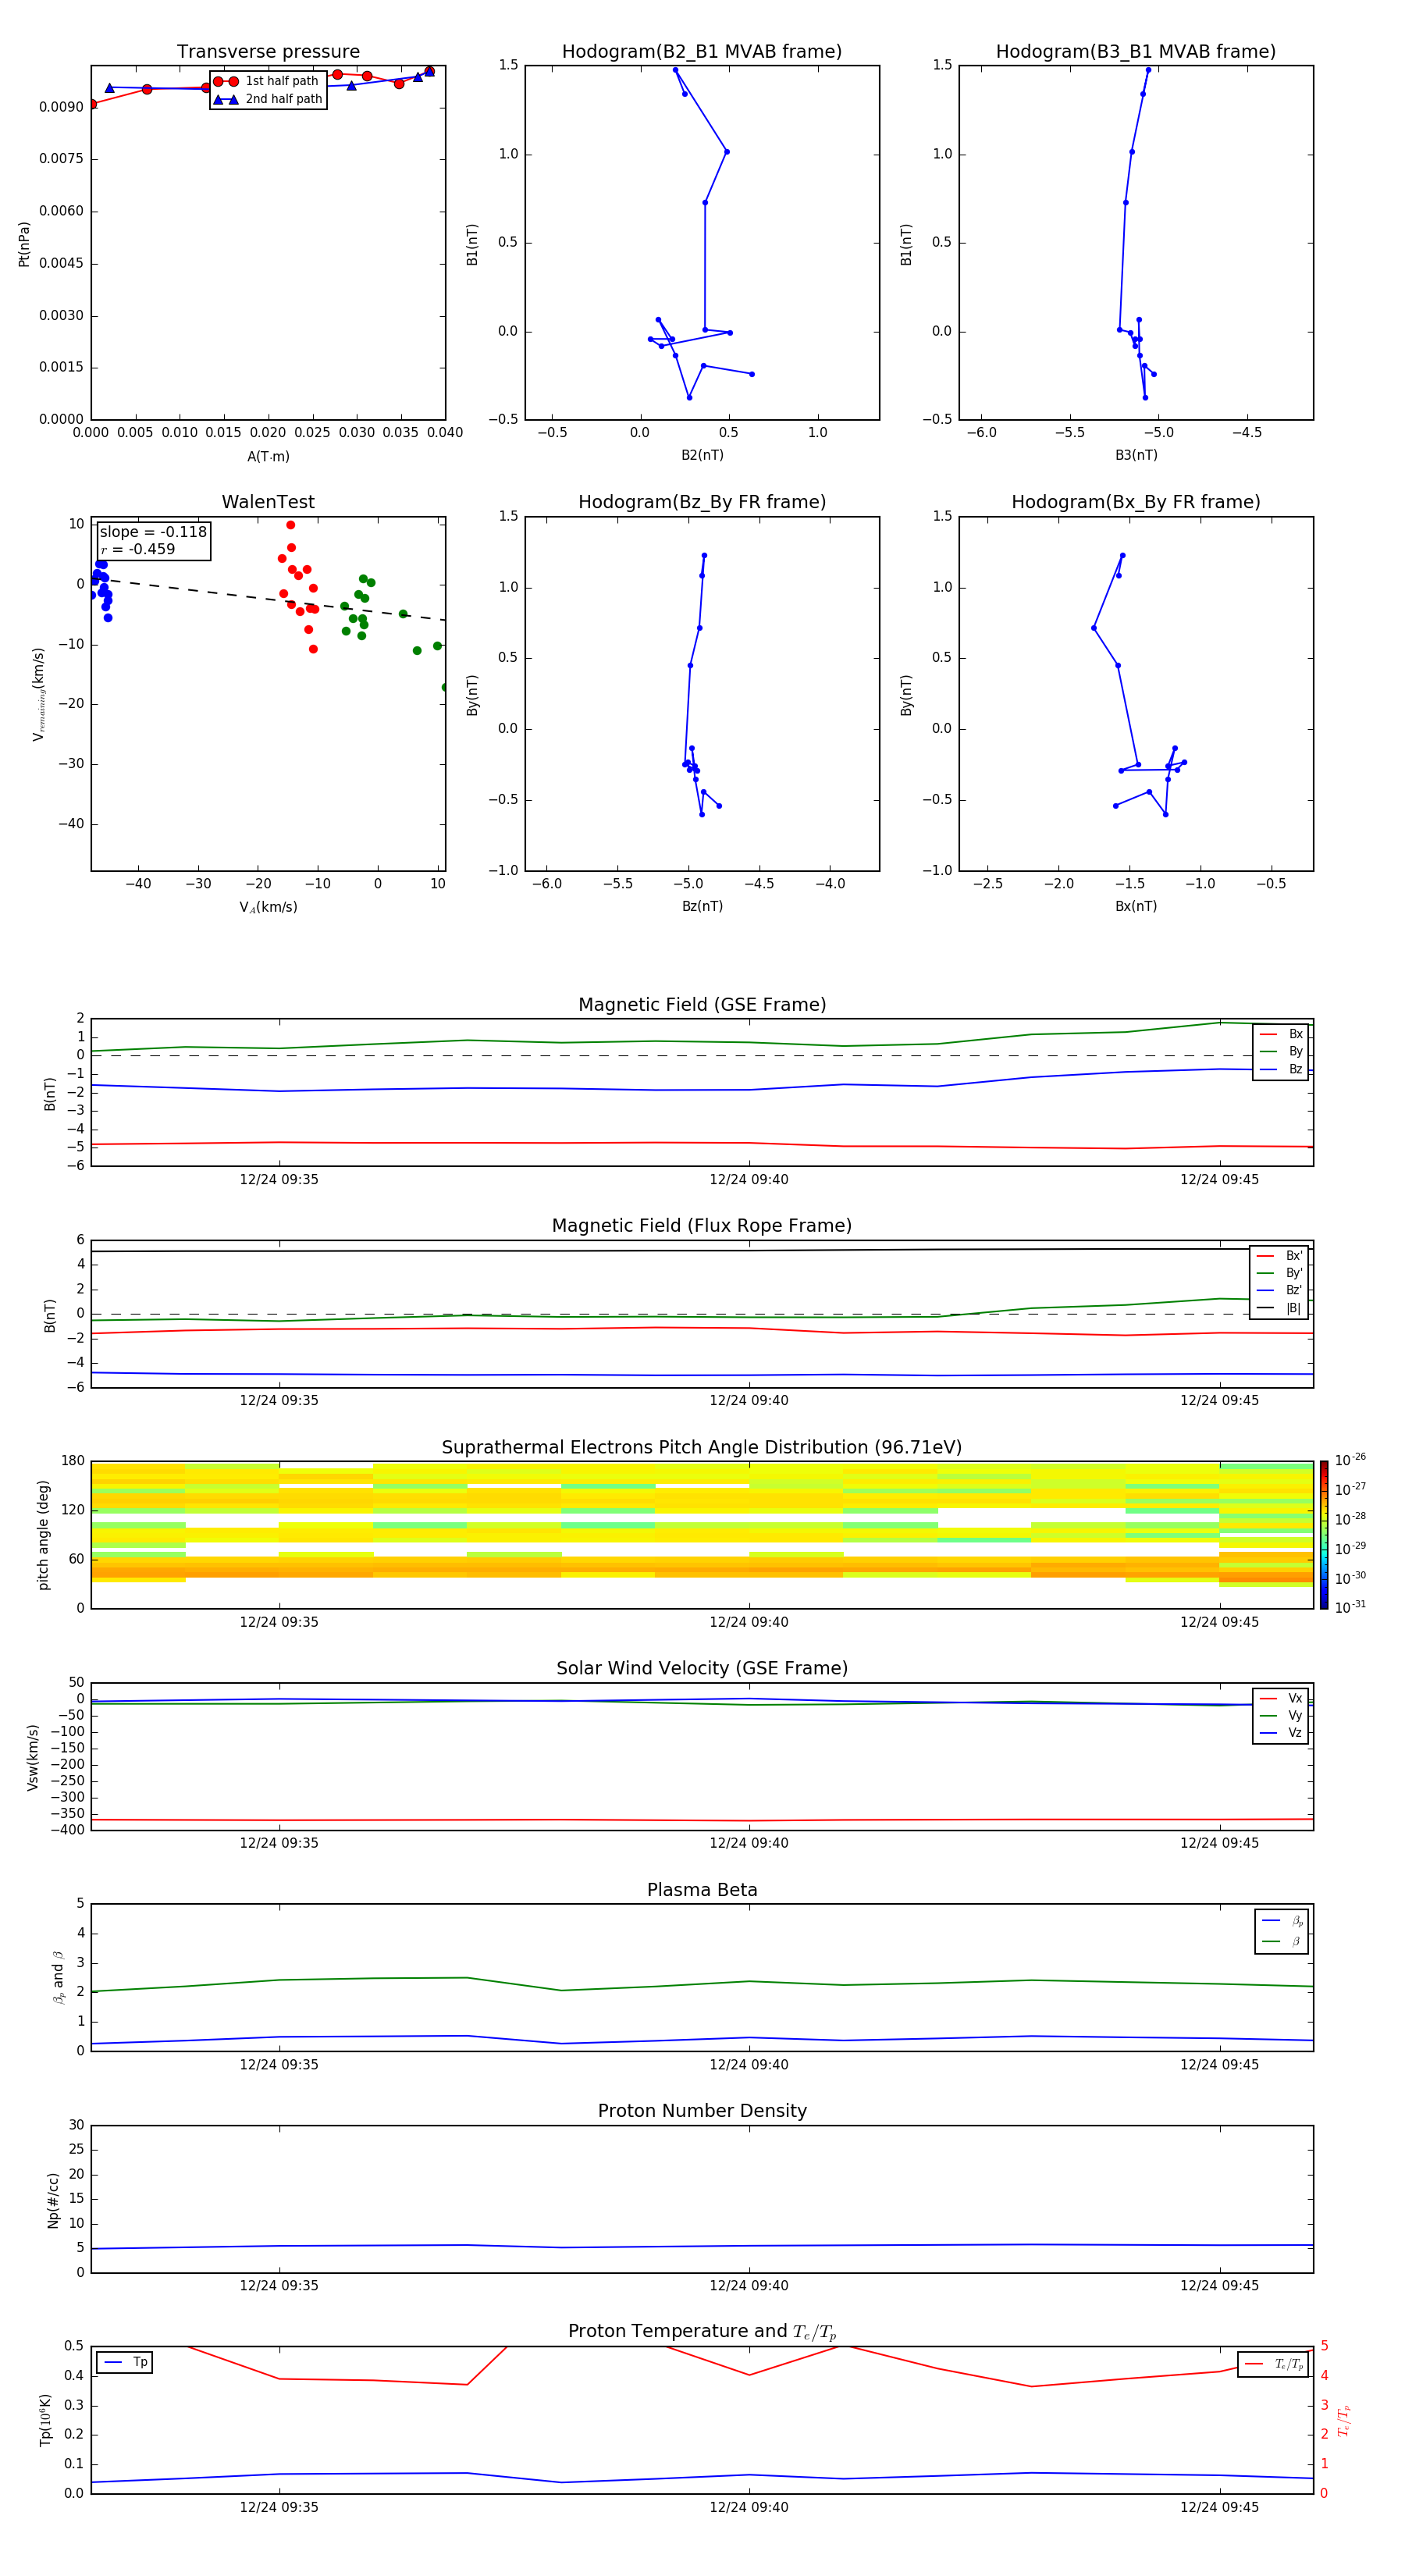Click the "Proton Number Density" title
The width and height of the screenshot is (1405, 2576).
tap(702, 2111)
